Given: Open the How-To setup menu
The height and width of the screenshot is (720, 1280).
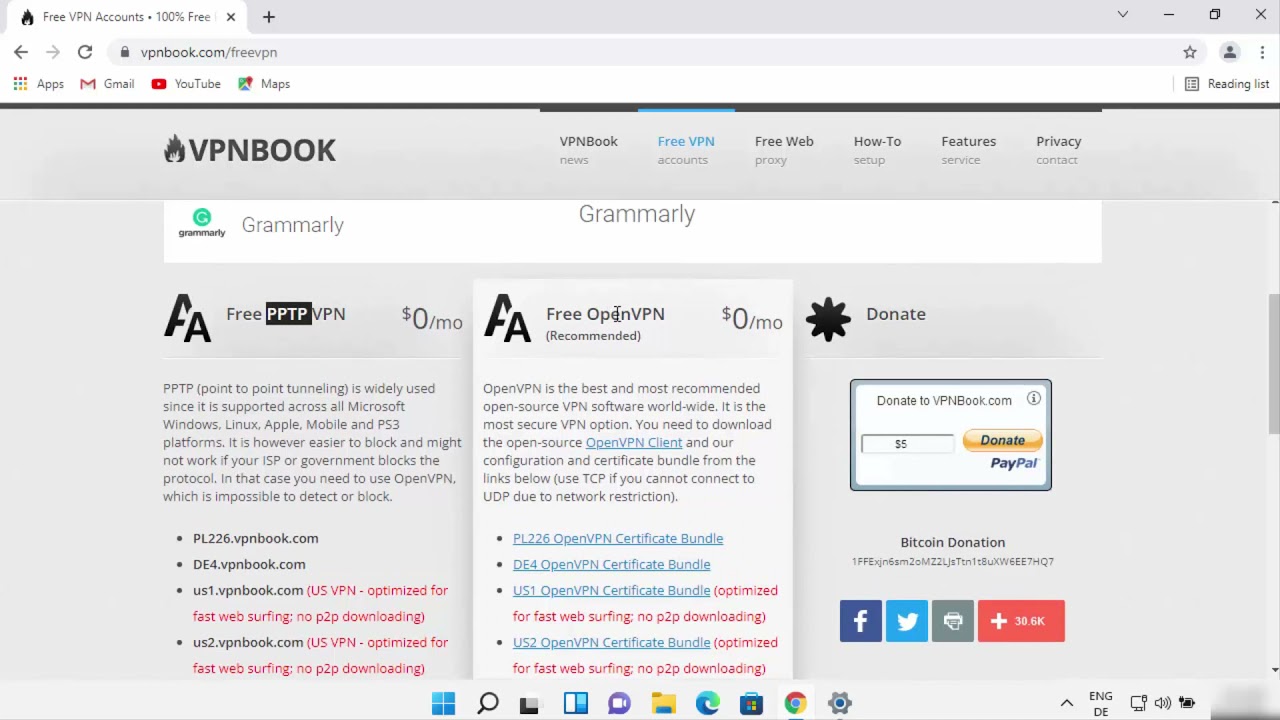Looking at the screenshot, I should pos(877,149).
